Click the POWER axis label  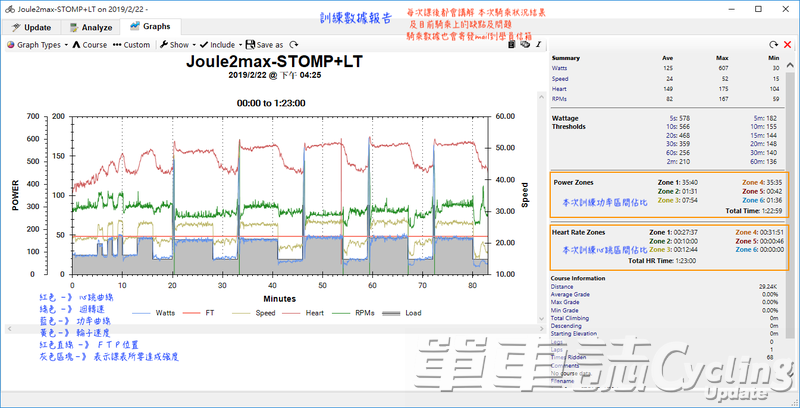click(x=15, y=195)
